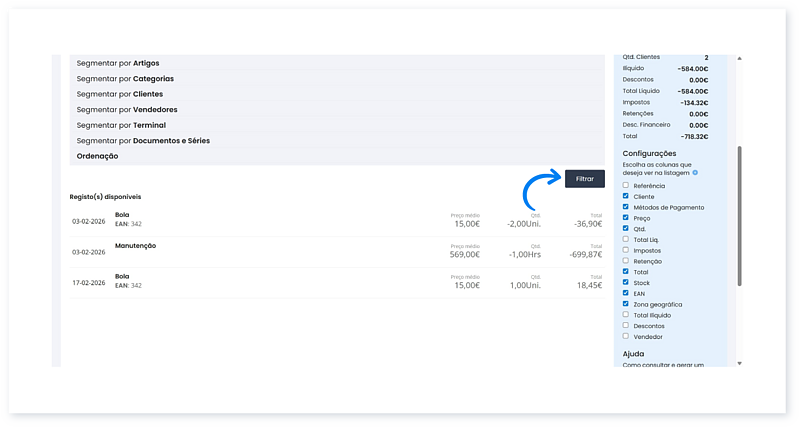Image resolution: width=800 pixels, height=428 pixels.
Task: Click the vertical scrollbar thumb
Action: click(740, 215)
